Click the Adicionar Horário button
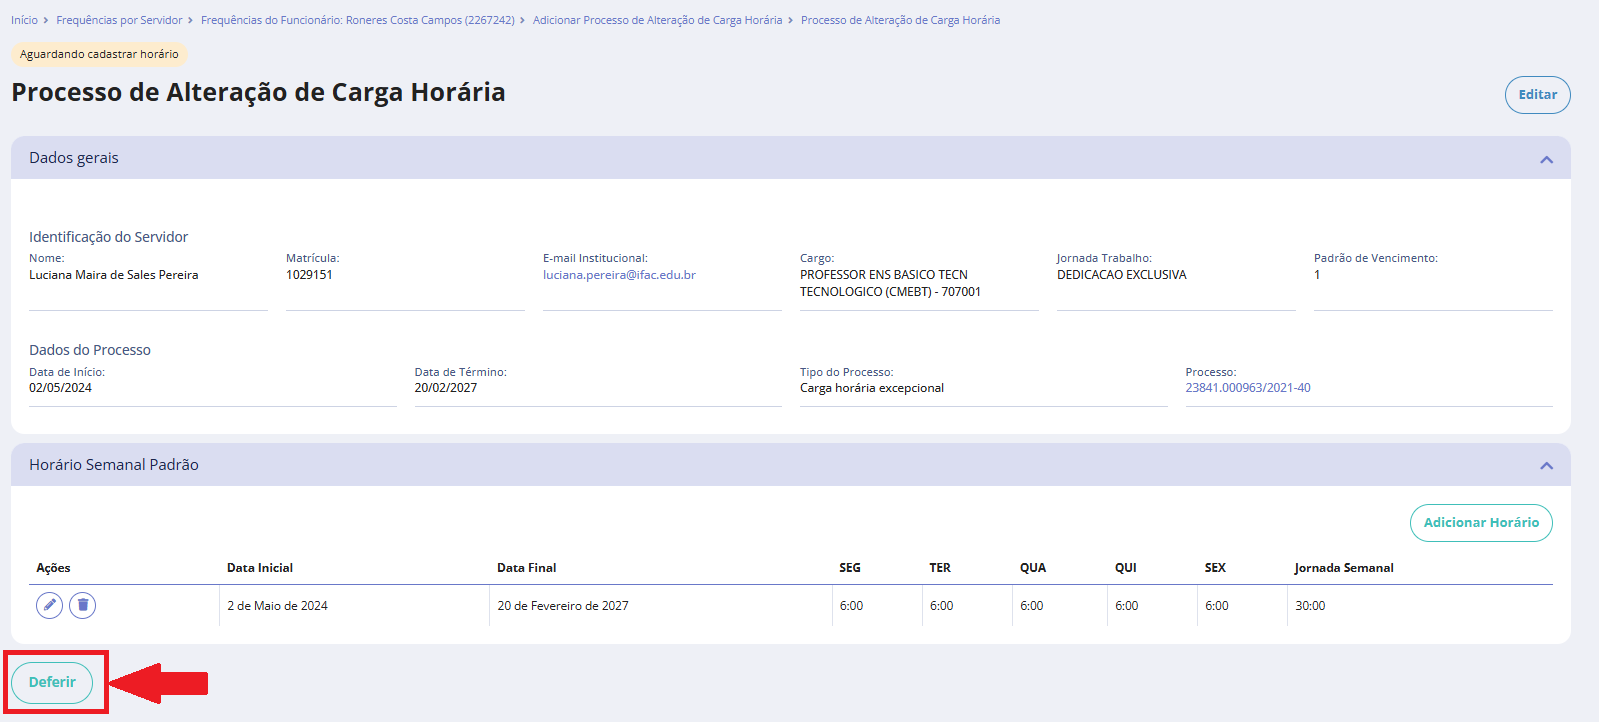Image resolution: width=1599 pixels, height=722 pixels. (1480, 523)
